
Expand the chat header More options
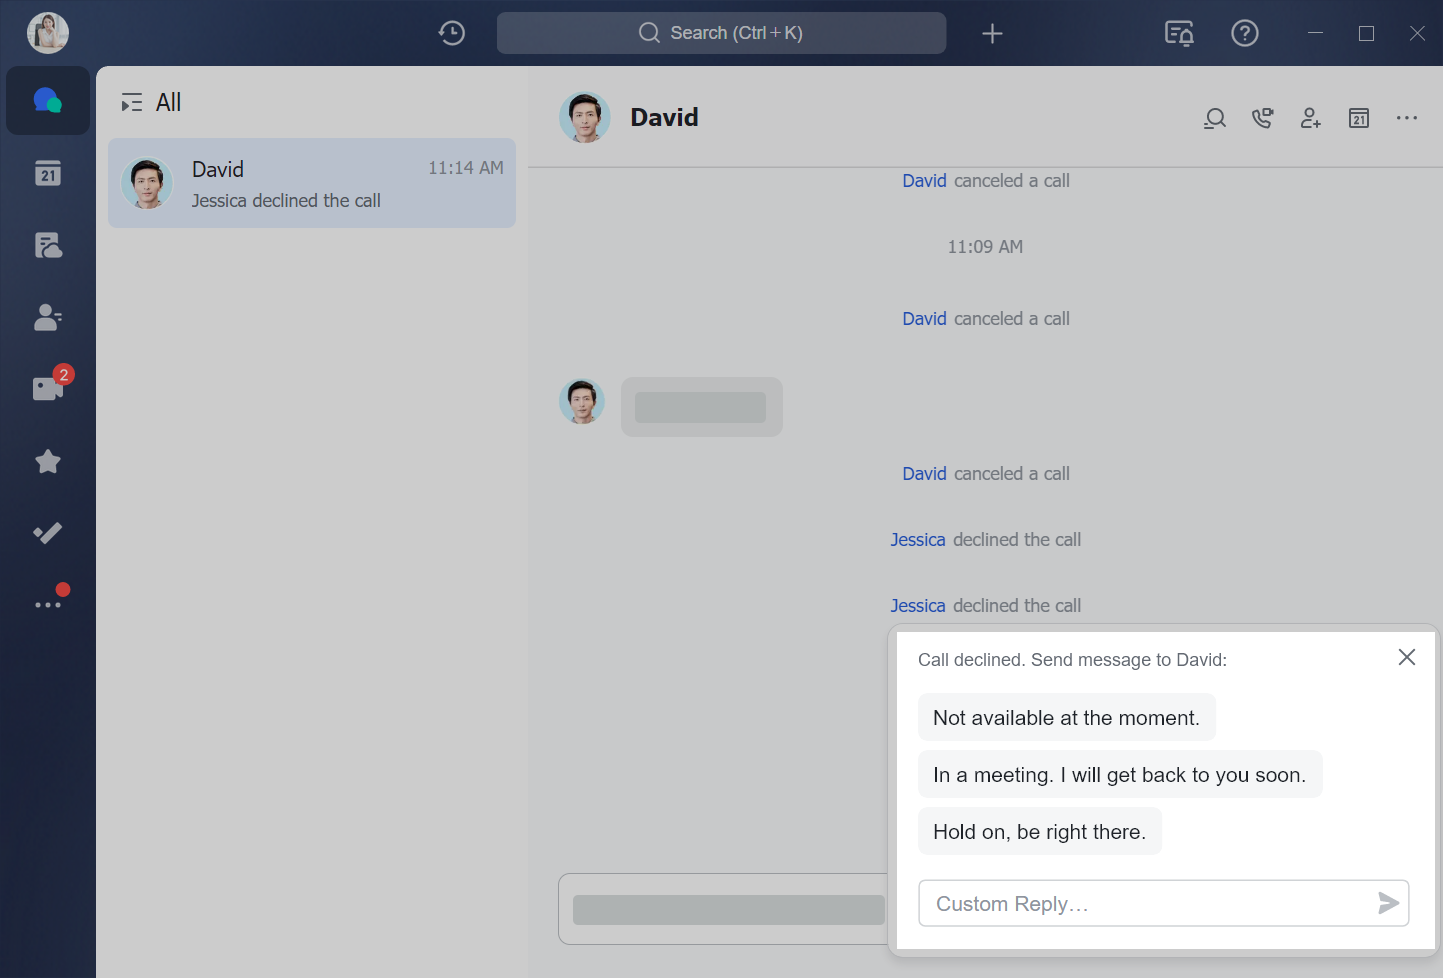[1407, 117]
